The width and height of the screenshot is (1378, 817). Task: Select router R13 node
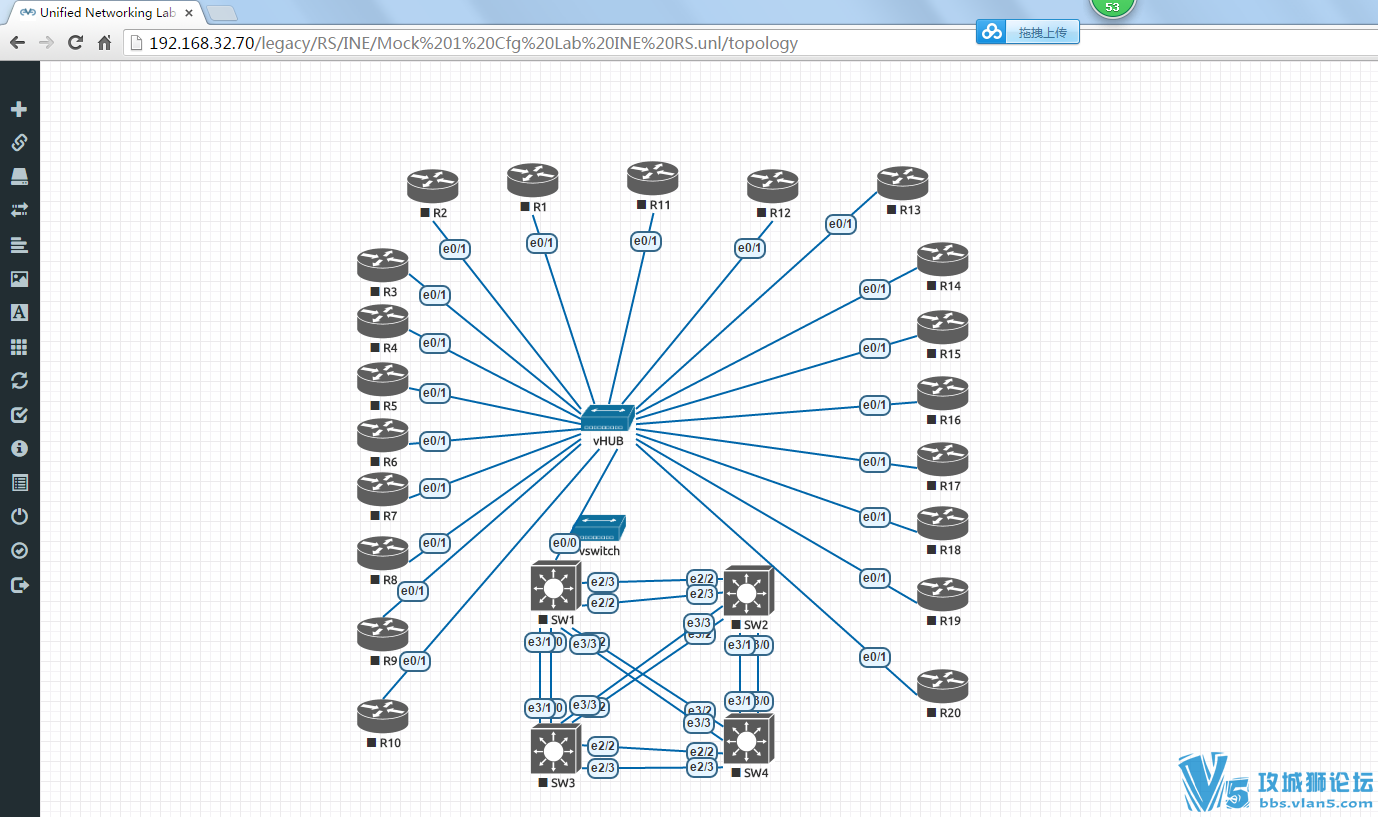click(x=902, y=183)
